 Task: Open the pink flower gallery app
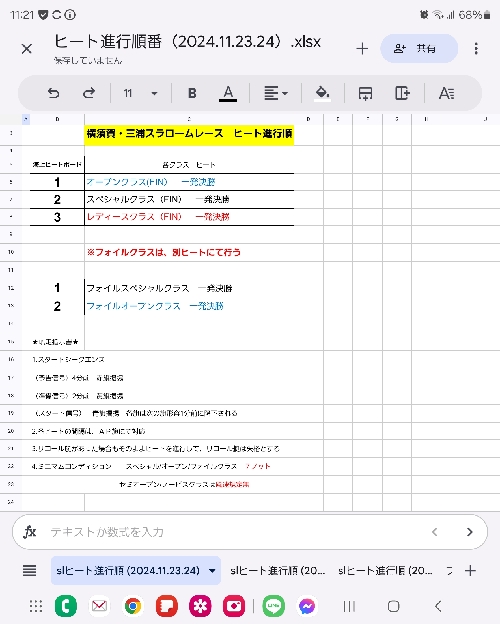[200, 606]
